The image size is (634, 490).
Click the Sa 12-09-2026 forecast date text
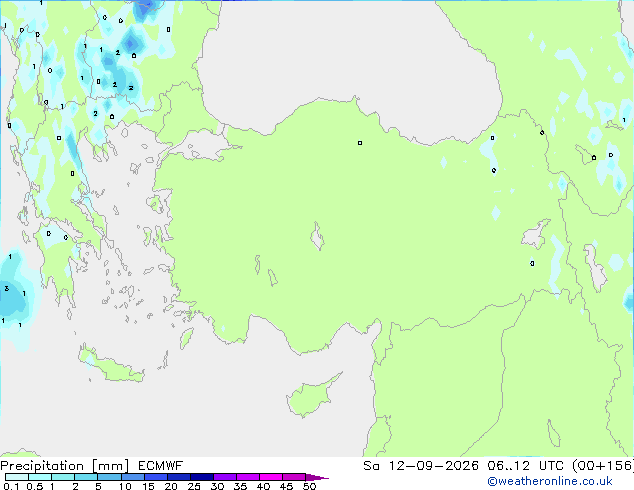tap(421, 466)
